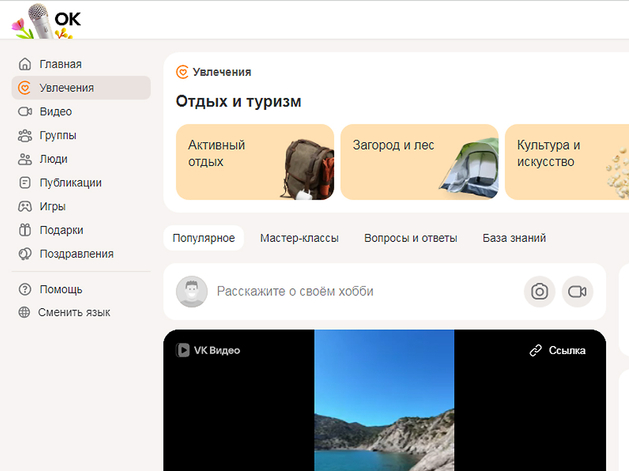Click the seaside video preview thumbnail
The width and height of the screenshot is (629, 471).
384,410
